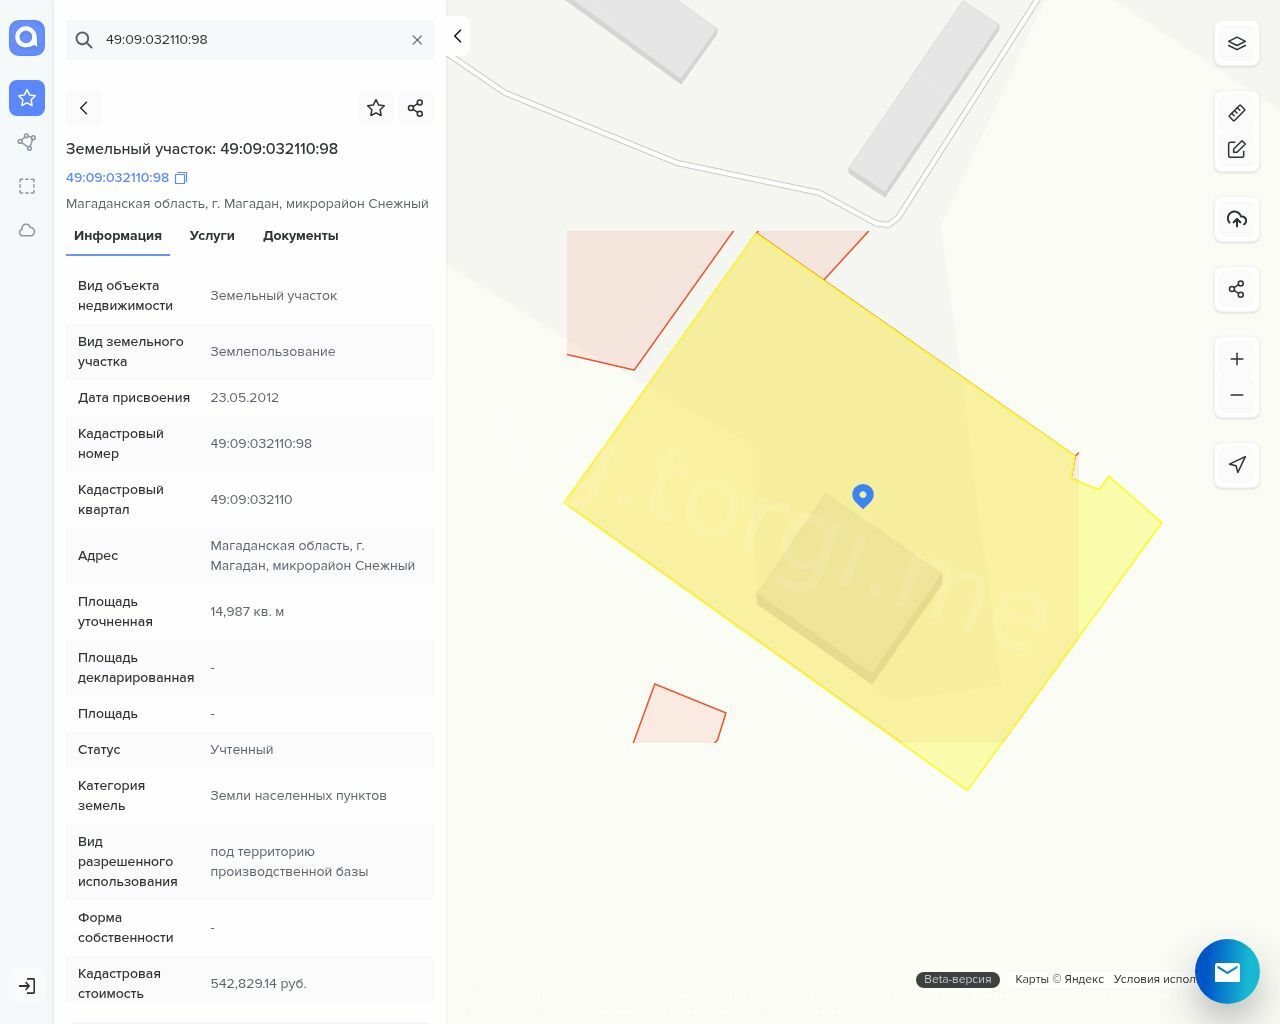Open the map layers panel
The image size is (1280, 1024).
pyautogui.click(x=1237, y=44)
